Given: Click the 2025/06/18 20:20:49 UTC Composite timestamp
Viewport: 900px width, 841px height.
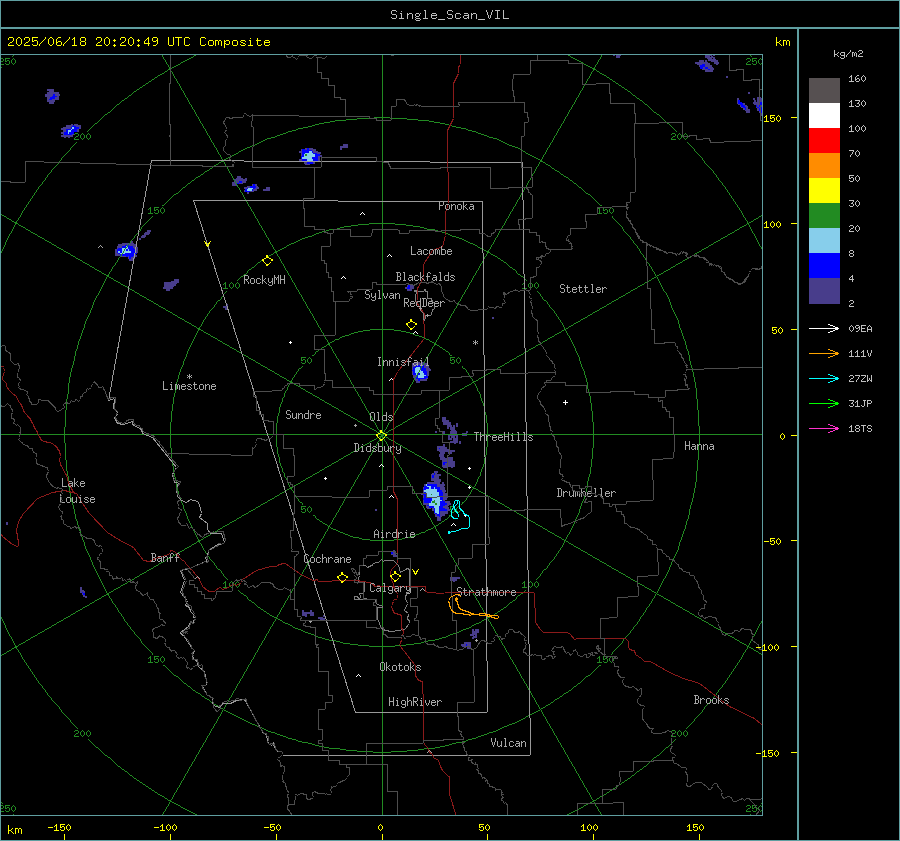Looking at the screenshot, I should pyautogui.click(x=138, y=42).
